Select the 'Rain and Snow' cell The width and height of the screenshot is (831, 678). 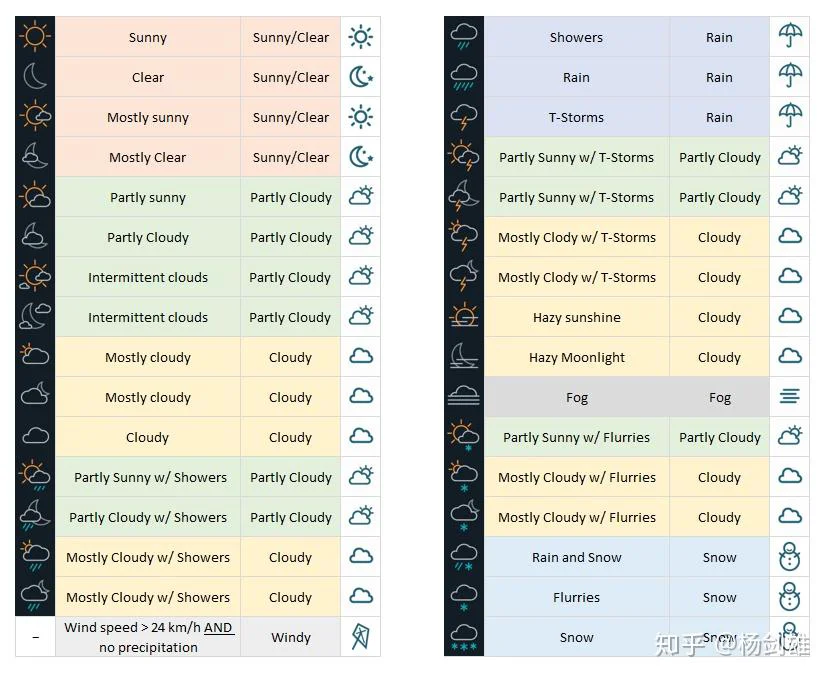tap(577, 557)
